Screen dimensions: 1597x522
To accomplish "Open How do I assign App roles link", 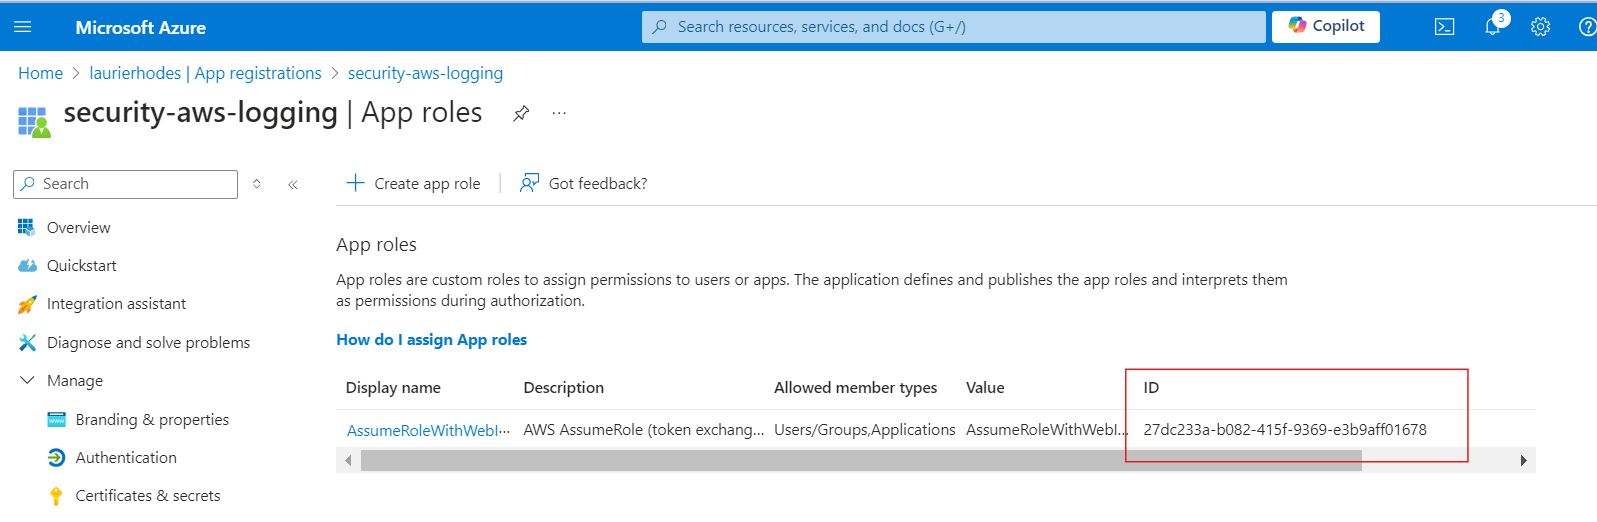I will pyautogui.click(x=431, y=339).
